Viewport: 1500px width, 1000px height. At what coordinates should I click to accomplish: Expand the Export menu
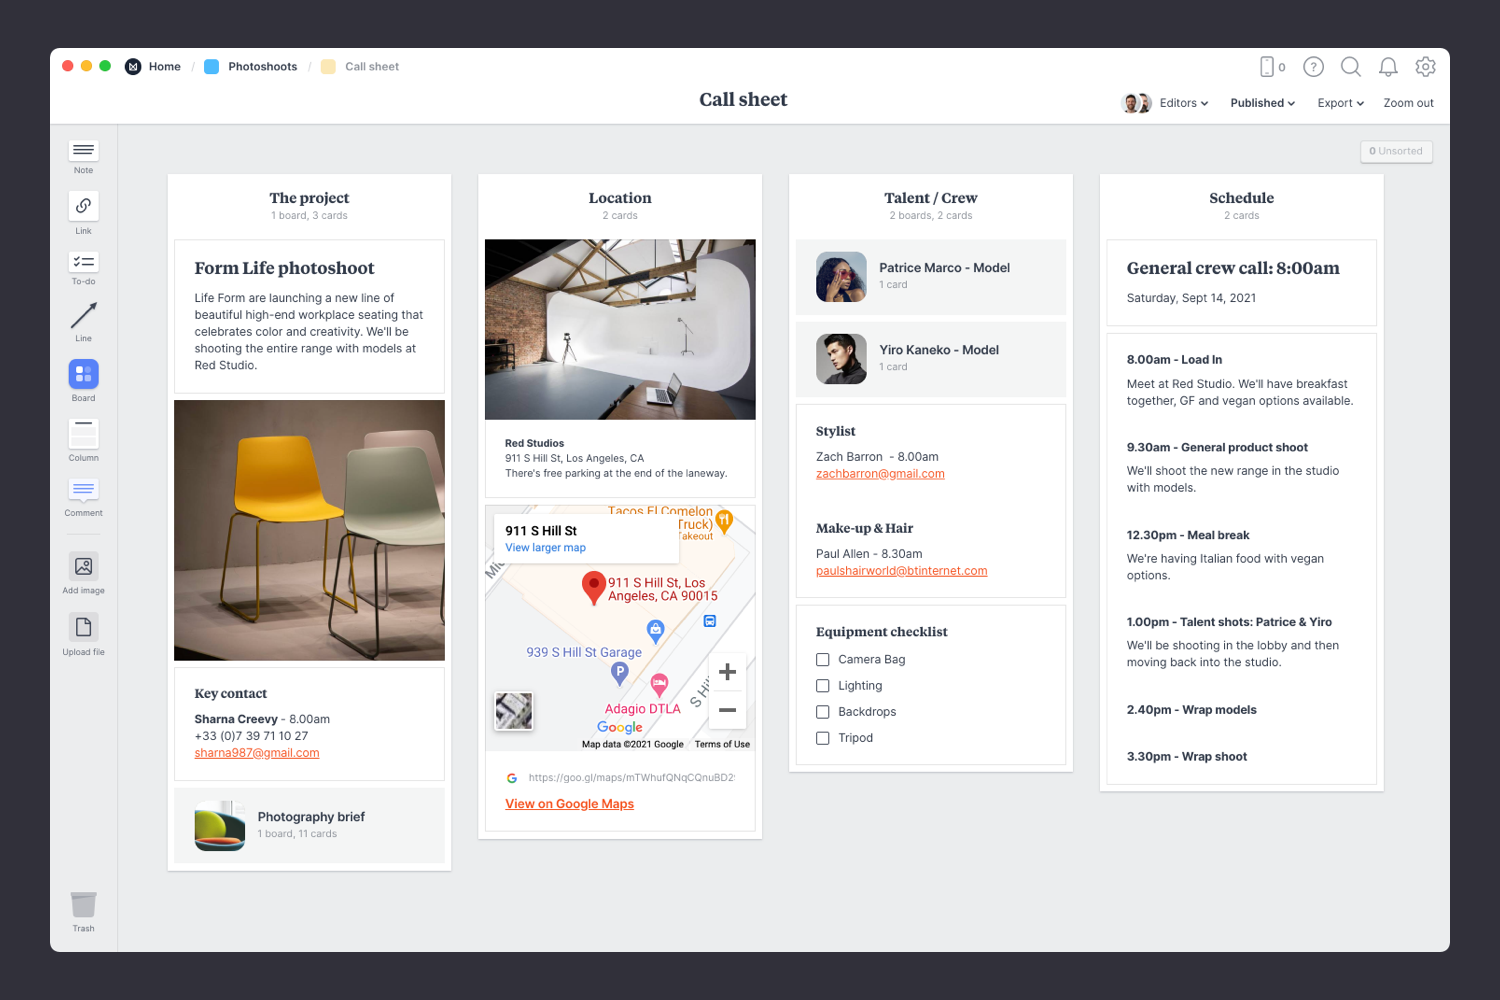pyautogui.click(x=1339, y=102)
